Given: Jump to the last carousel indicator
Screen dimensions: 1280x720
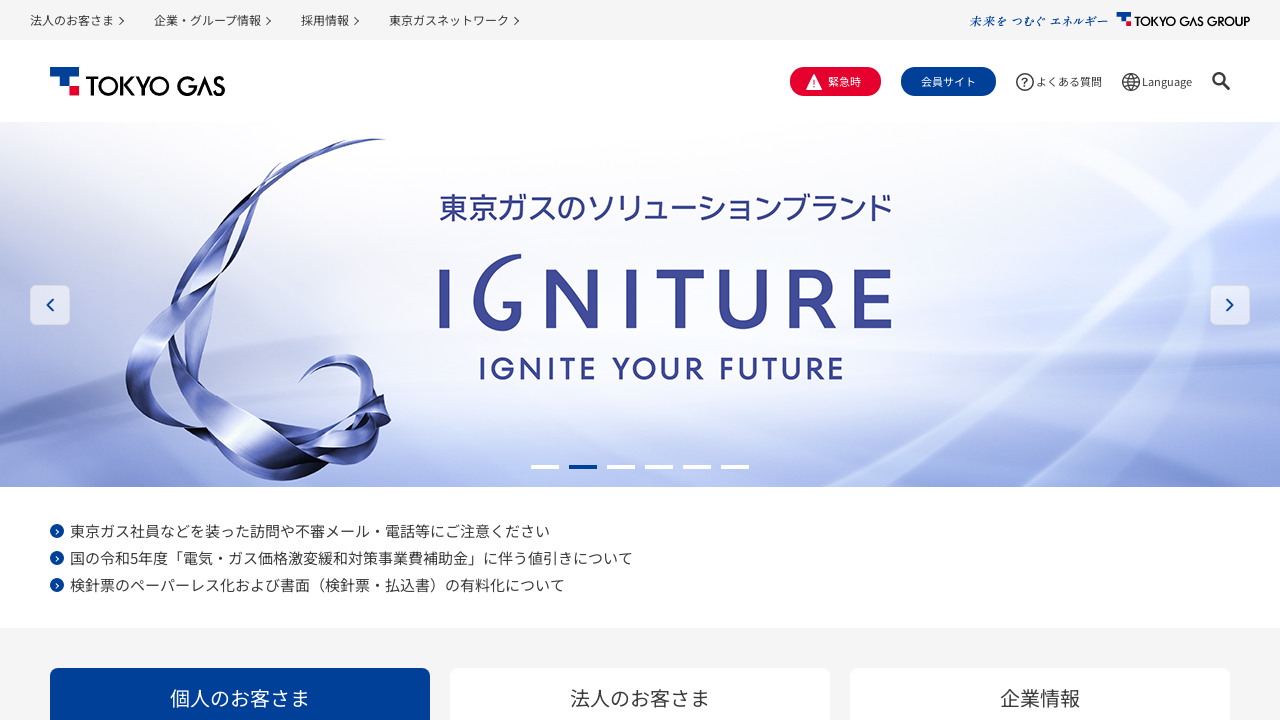Looking at the screenshot, I should click(x=735, y=467).
